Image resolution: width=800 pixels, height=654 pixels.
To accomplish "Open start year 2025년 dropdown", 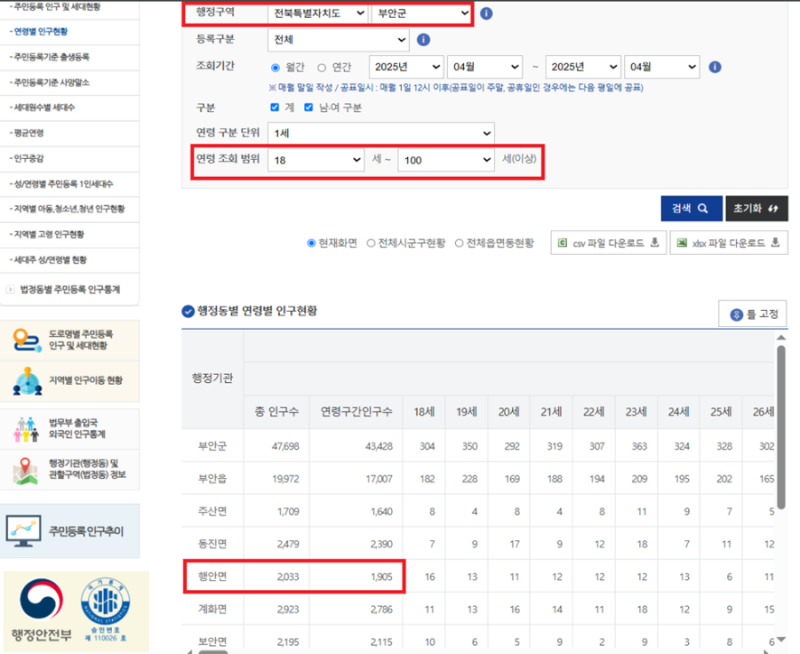I will pos(406,67).
